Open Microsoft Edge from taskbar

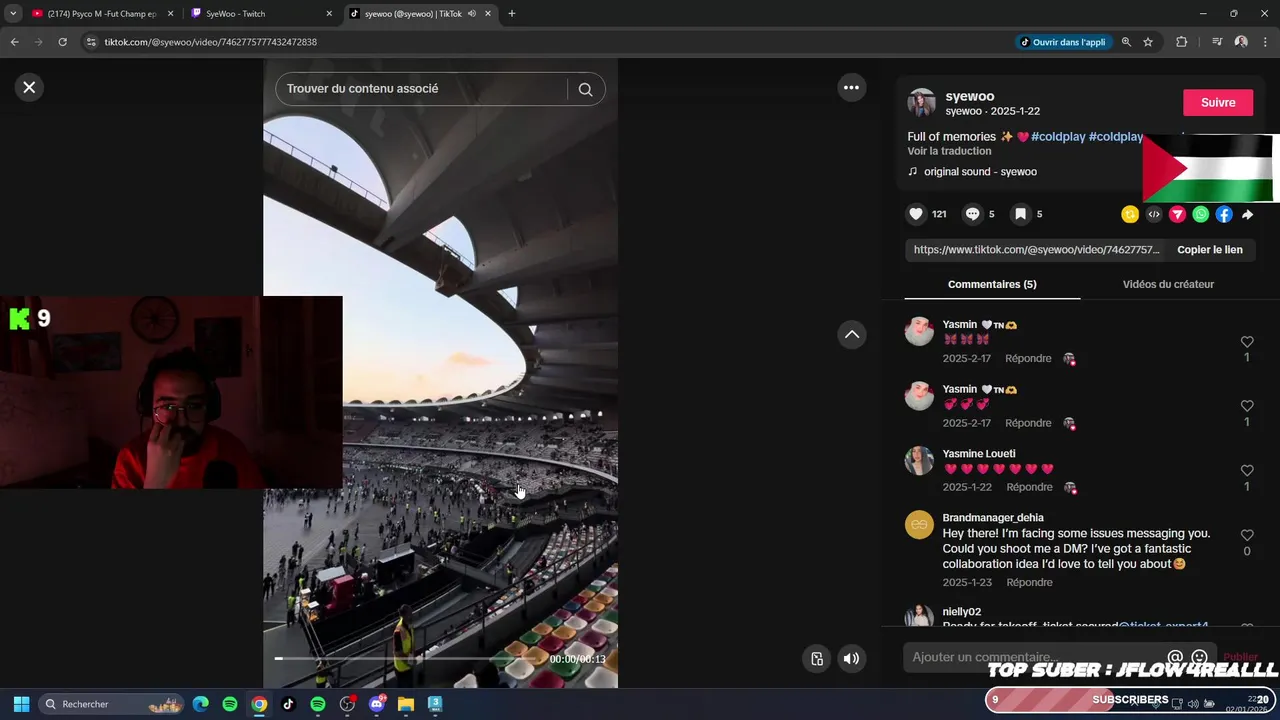tap(201, 704)
